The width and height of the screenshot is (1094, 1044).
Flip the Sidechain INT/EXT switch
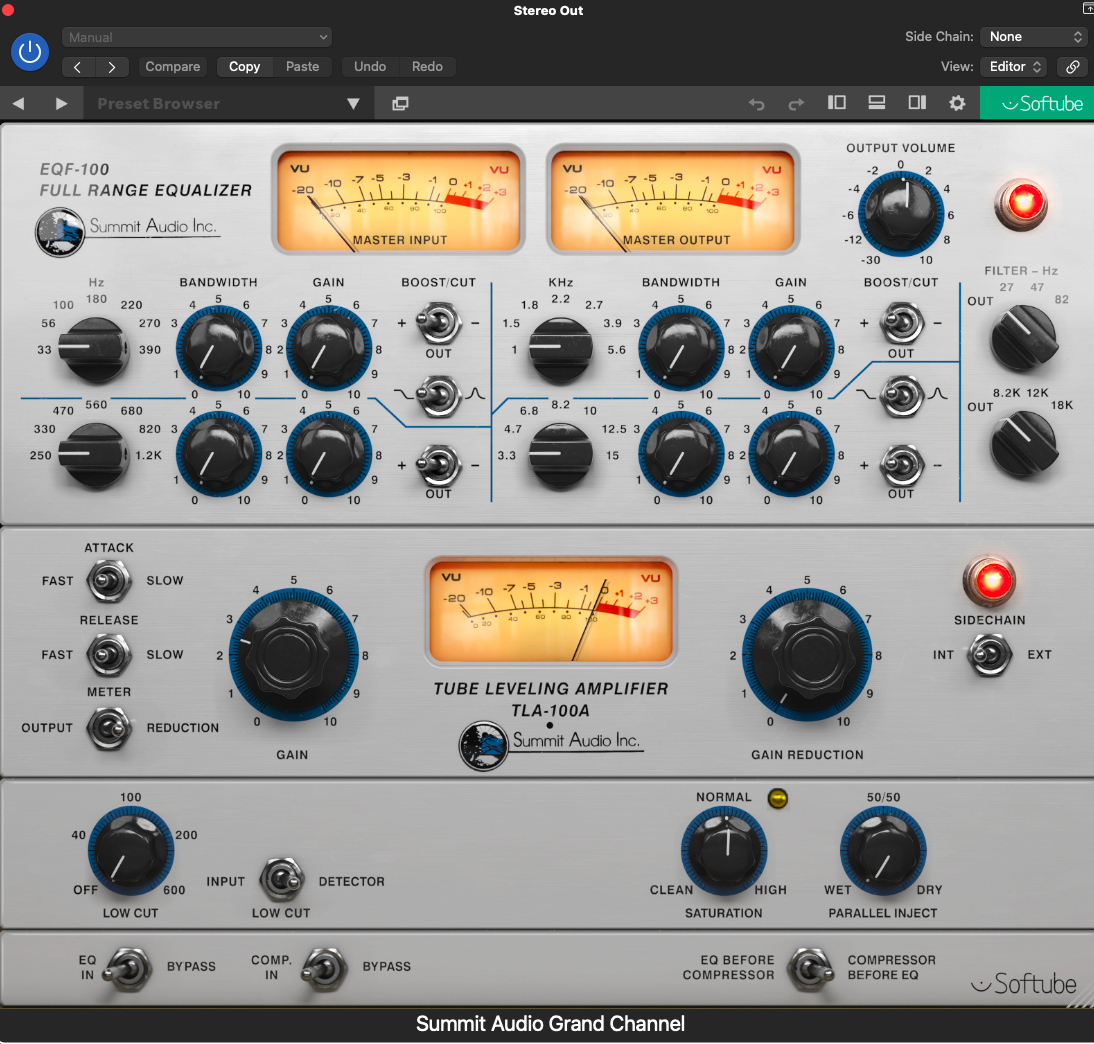coord(989,655)
